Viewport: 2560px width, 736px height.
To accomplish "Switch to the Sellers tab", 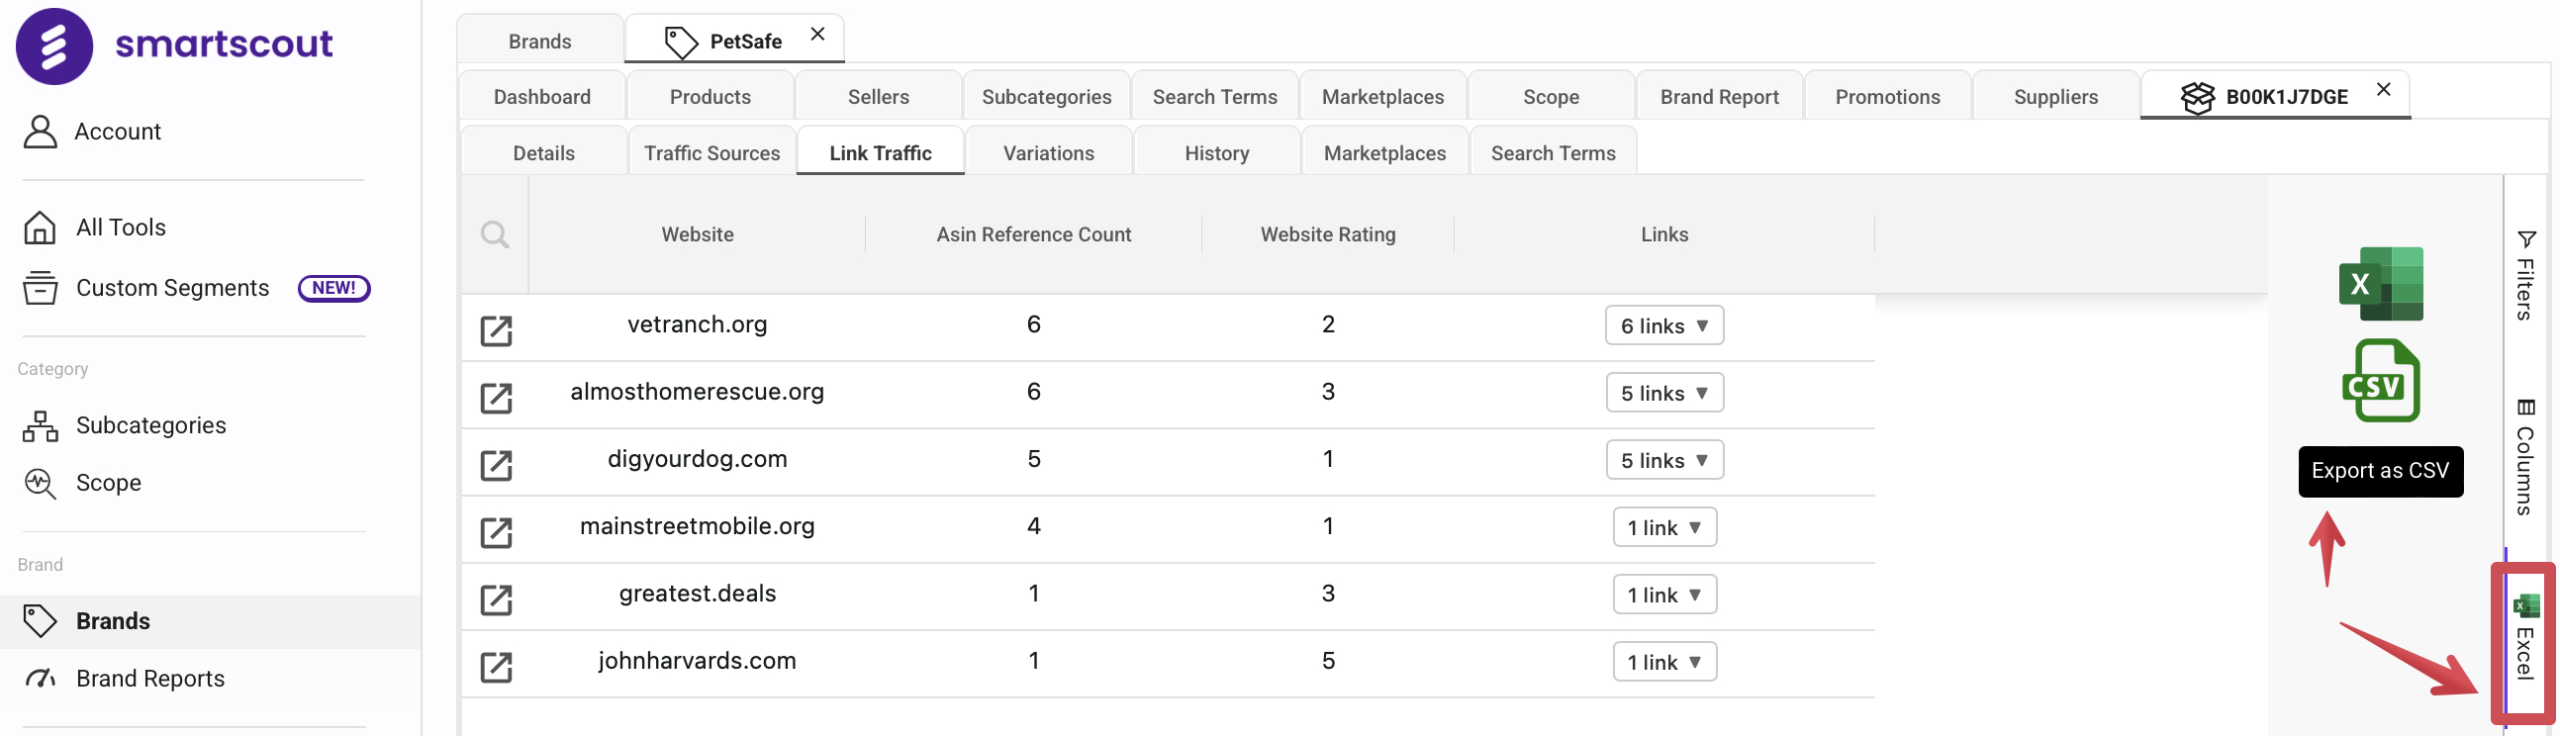I will [878, 97].
